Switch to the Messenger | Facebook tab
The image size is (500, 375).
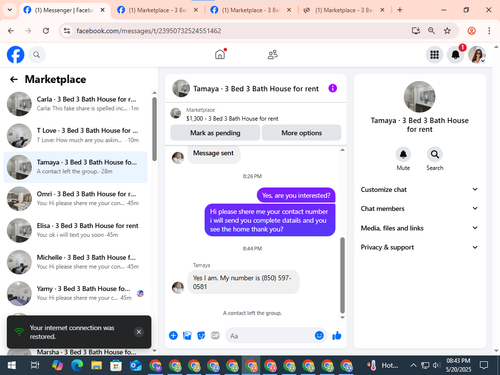[64, 10]
